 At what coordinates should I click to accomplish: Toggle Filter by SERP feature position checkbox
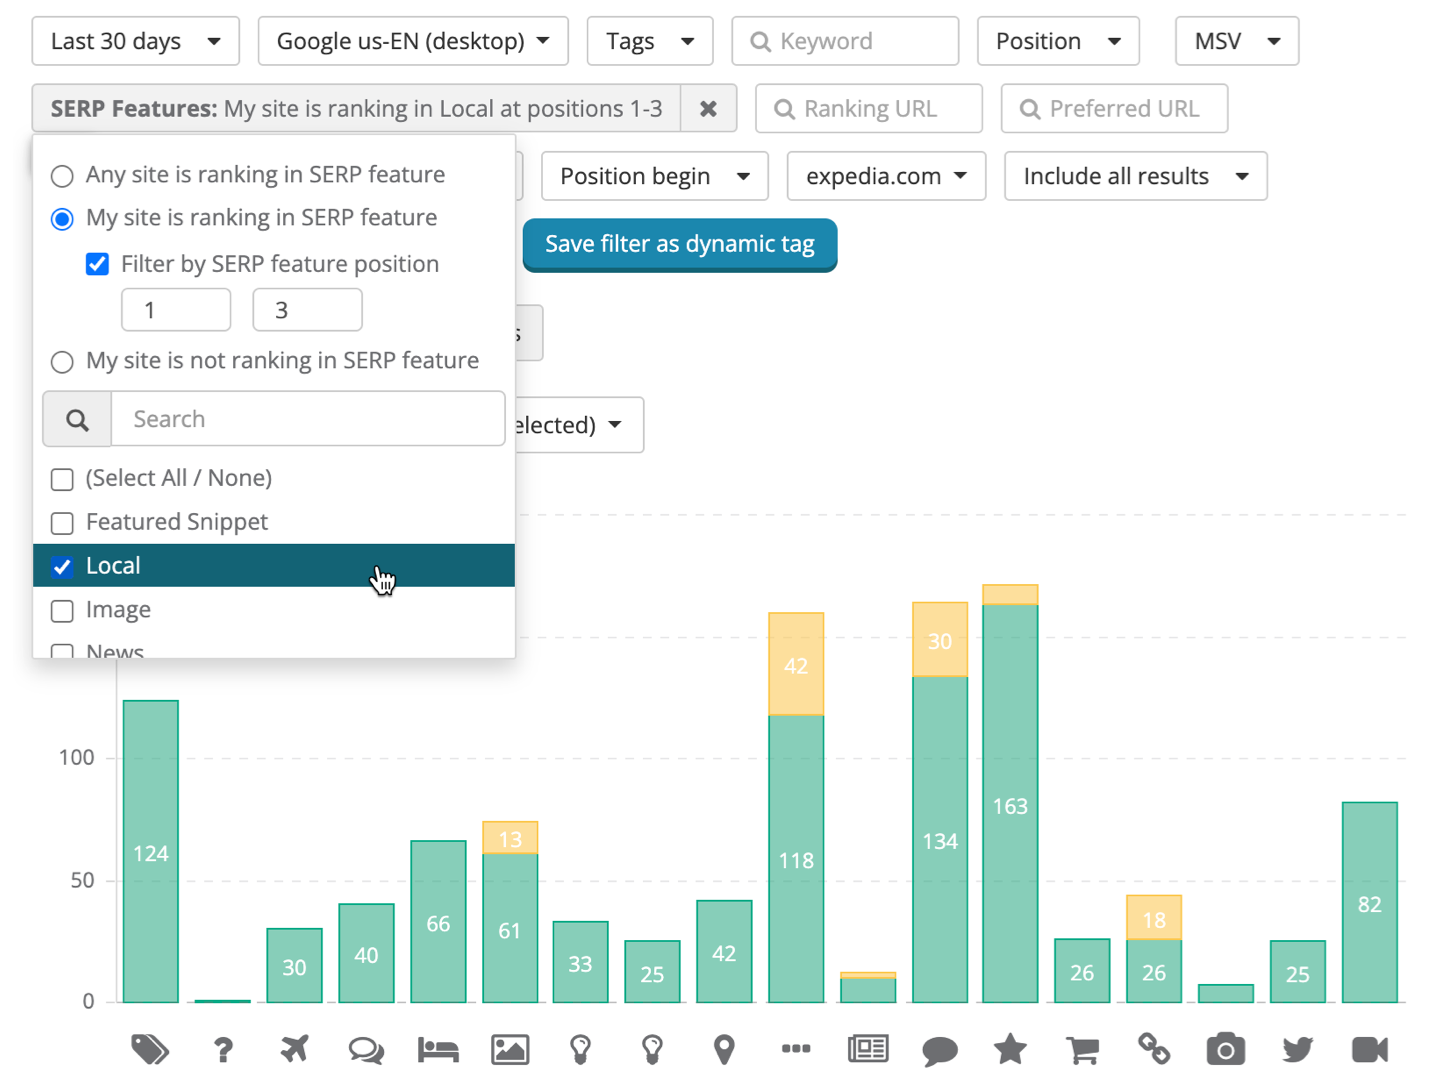[x=97, y=264]
